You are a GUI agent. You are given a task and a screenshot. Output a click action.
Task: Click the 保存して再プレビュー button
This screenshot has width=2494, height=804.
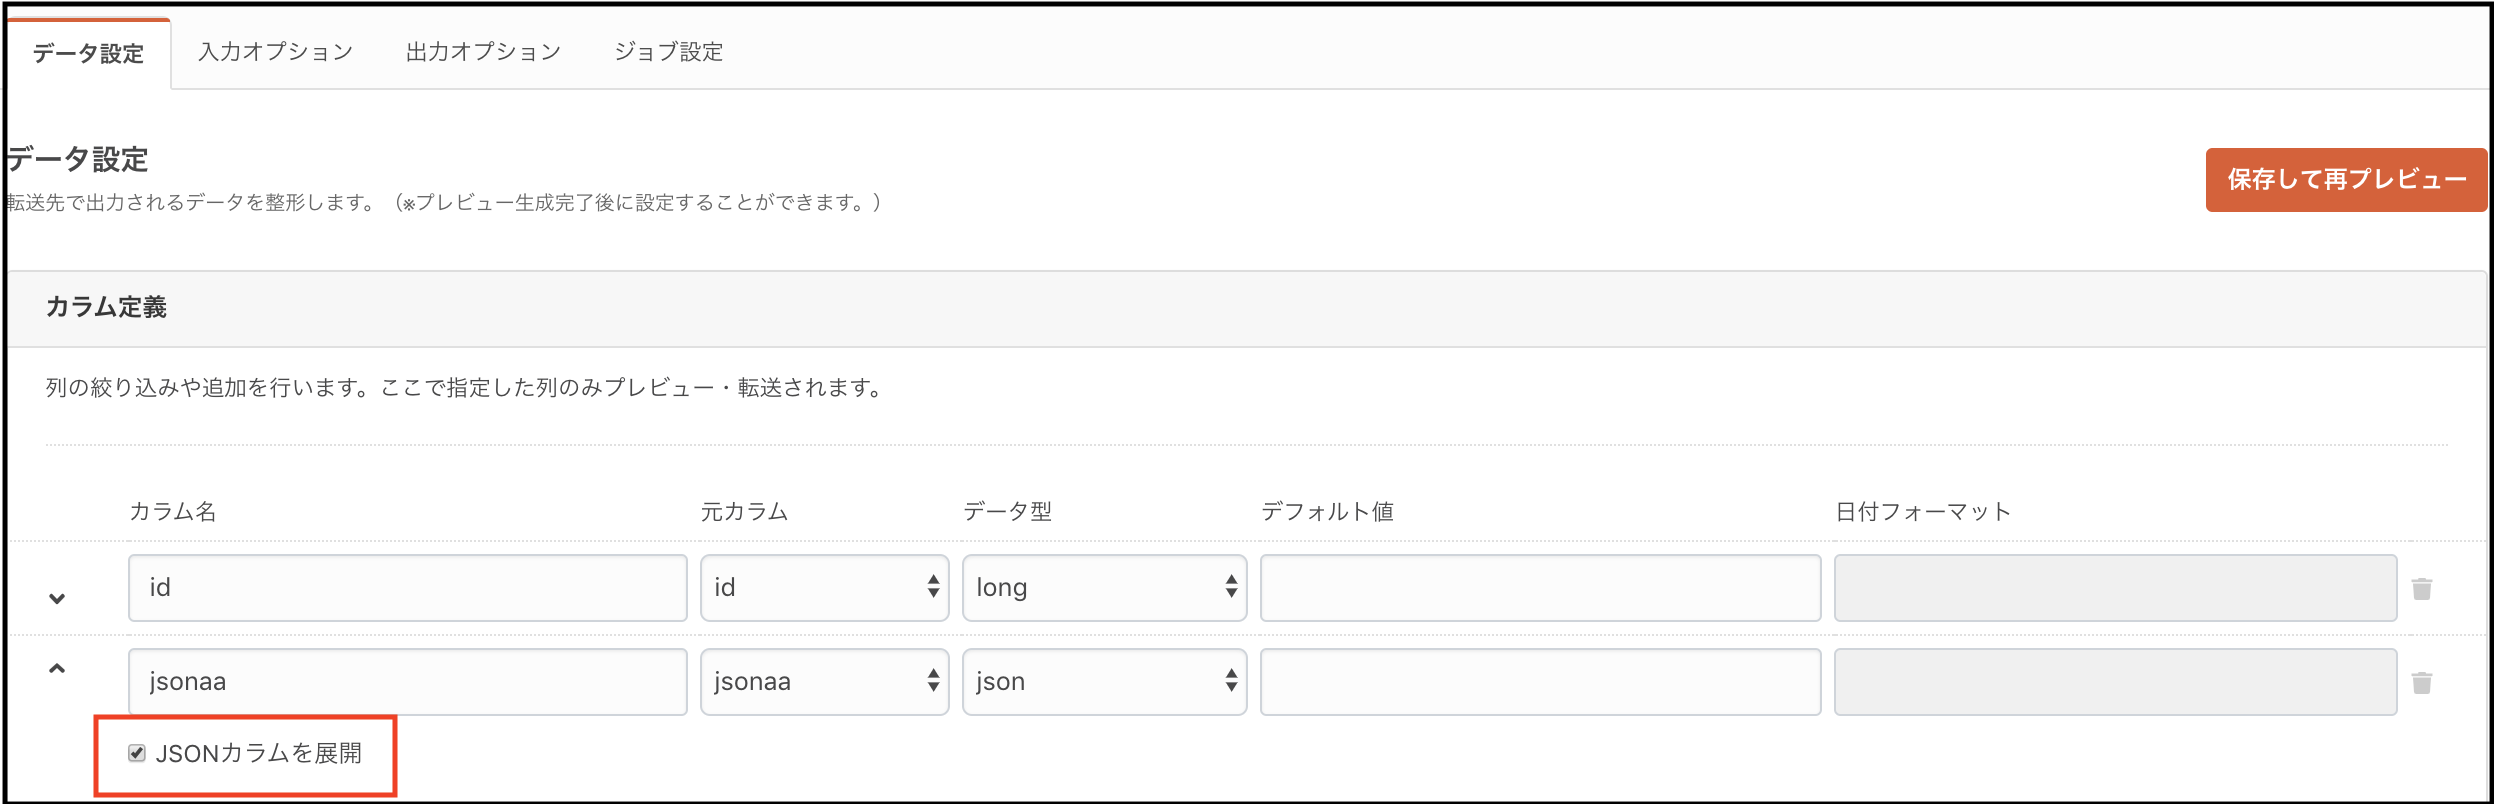tap(2346, 180)
